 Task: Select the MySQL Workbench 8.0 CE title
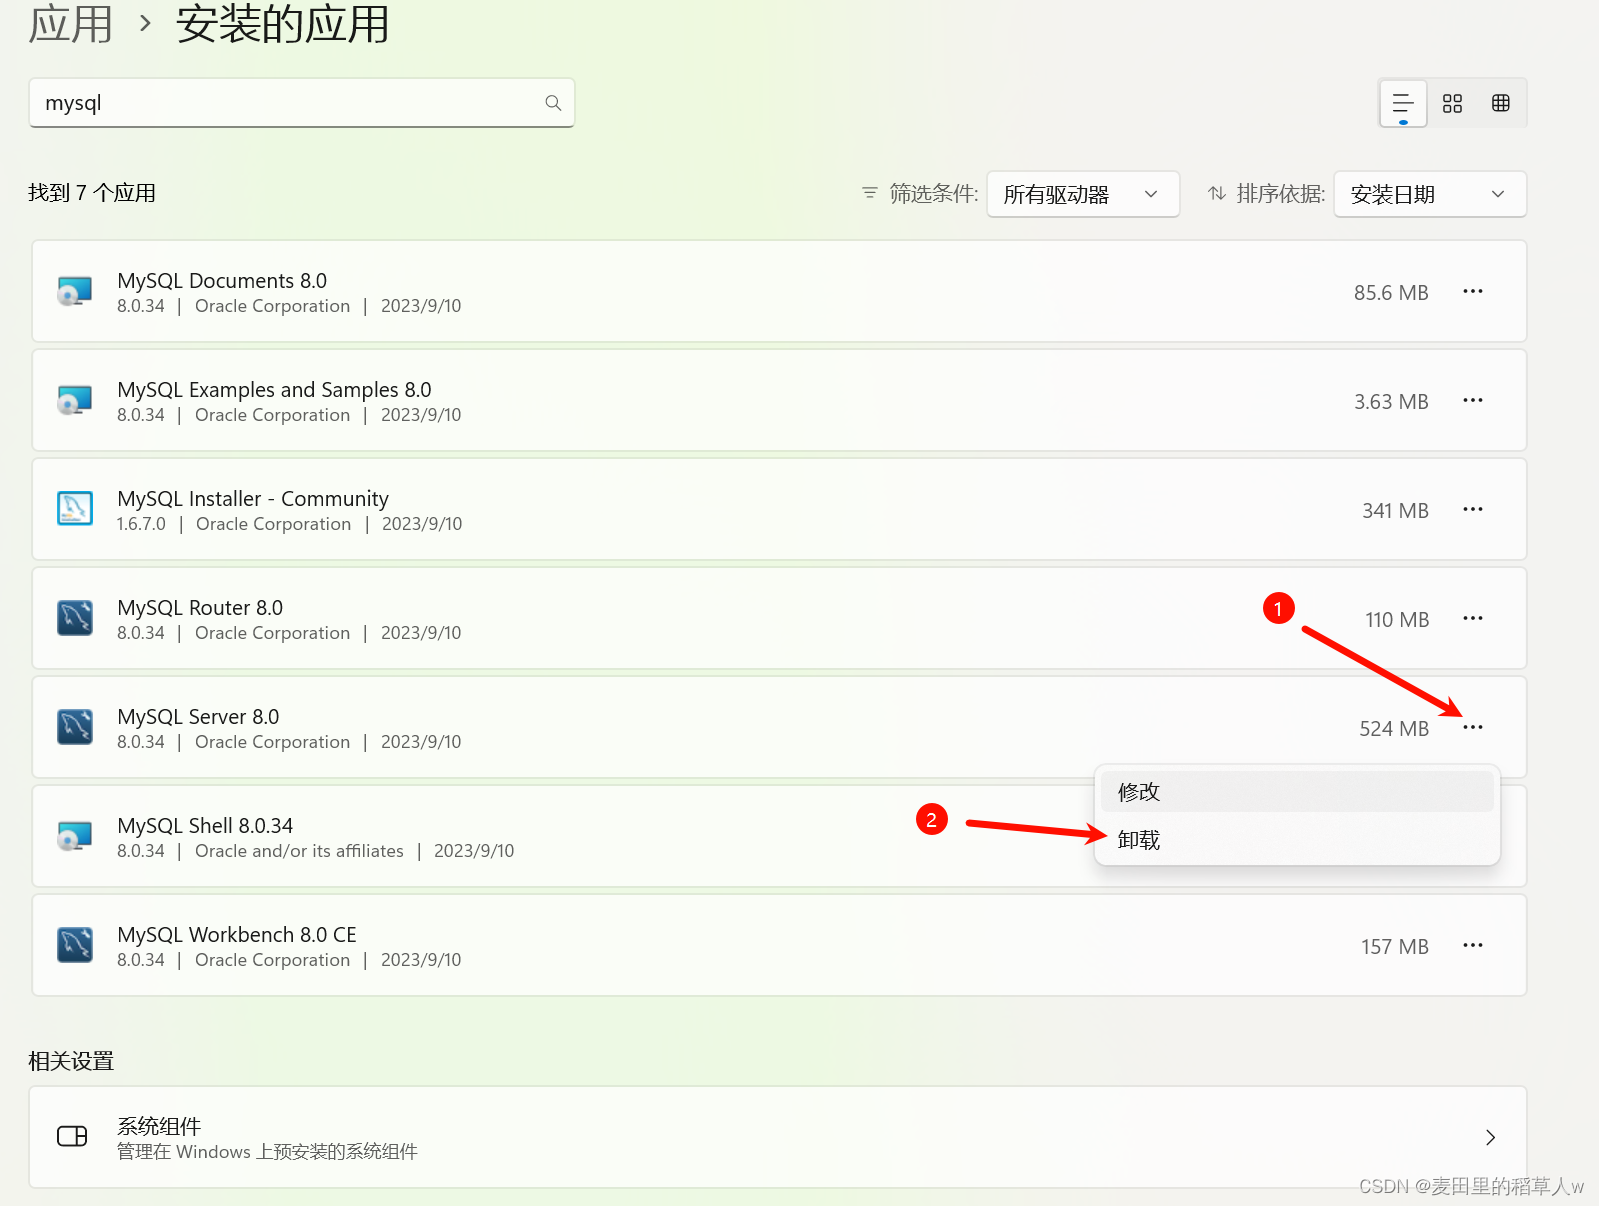click(237, 935)
